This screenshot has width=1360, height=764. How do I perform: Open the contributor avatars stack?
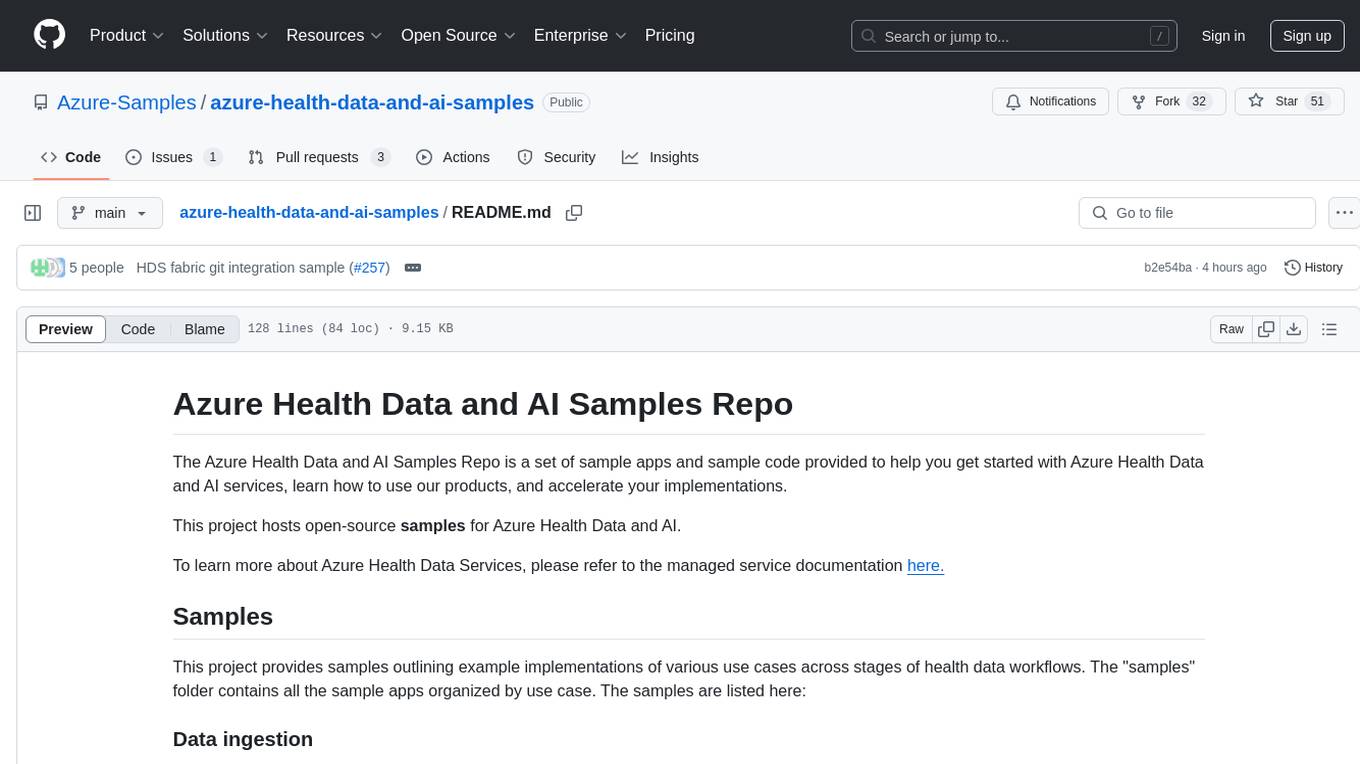(x=47, y=267)
